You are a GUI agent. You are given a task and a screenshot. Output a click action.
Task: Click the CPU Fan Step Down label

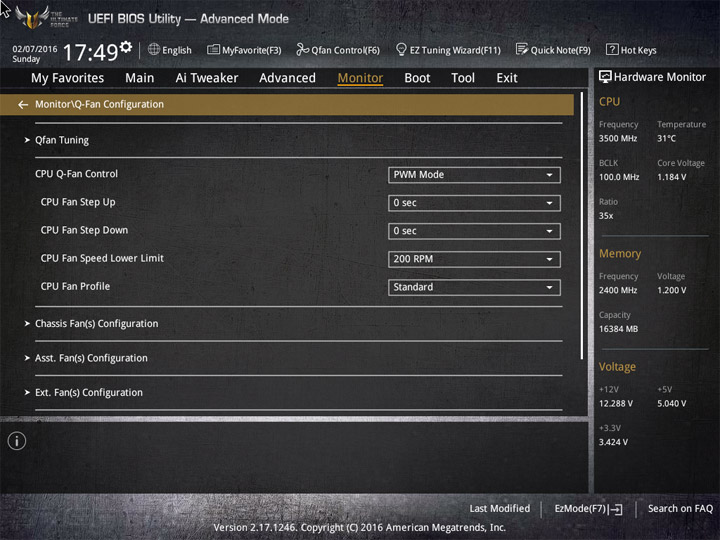coord(84,230)
